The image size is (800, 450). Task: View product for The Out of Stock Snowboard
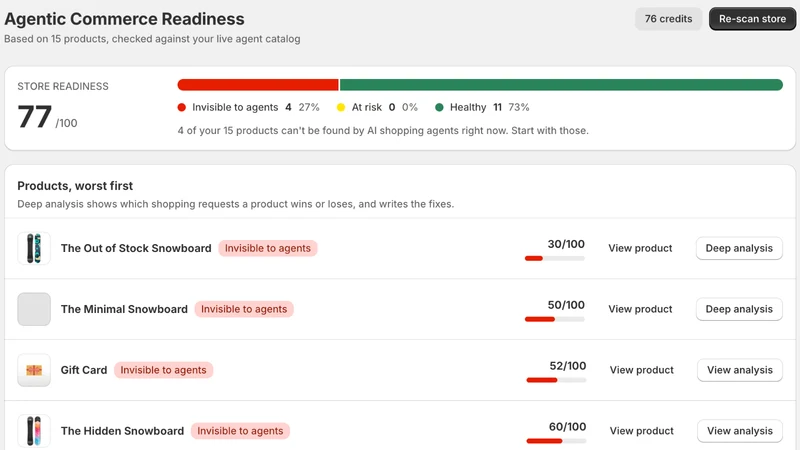pos(640,248)
